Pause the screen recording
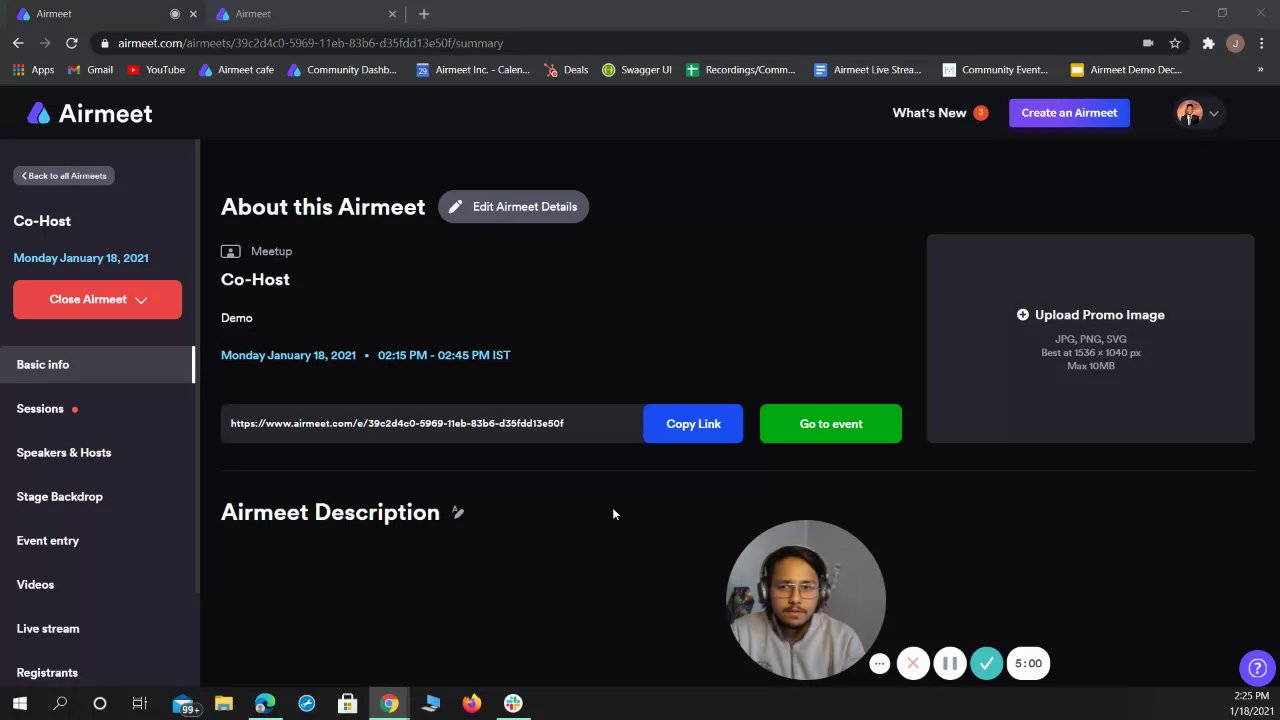1280x720 pixels. pos(950,663)
